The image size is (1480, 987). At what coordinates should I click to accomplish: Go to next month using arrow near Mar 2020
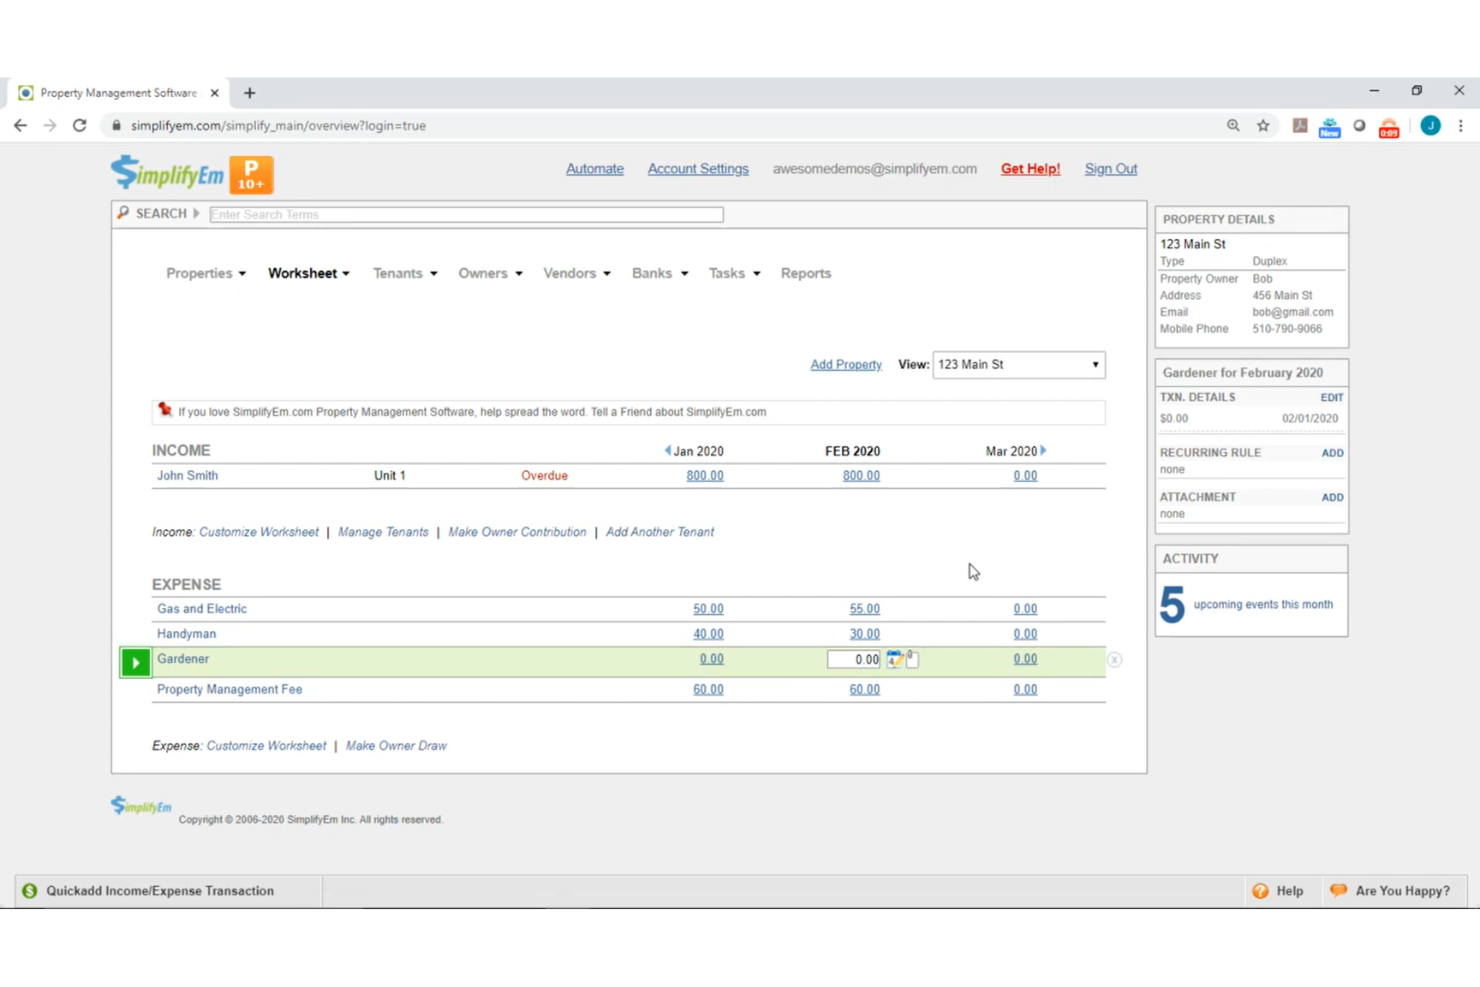point(1043,451)
